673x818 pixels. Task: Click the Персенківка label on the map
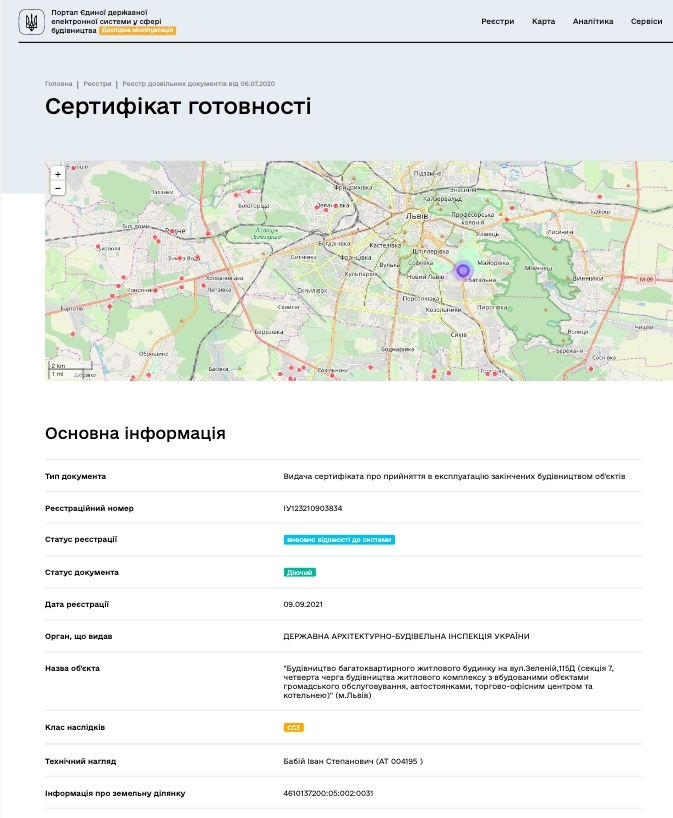[420, 299]
